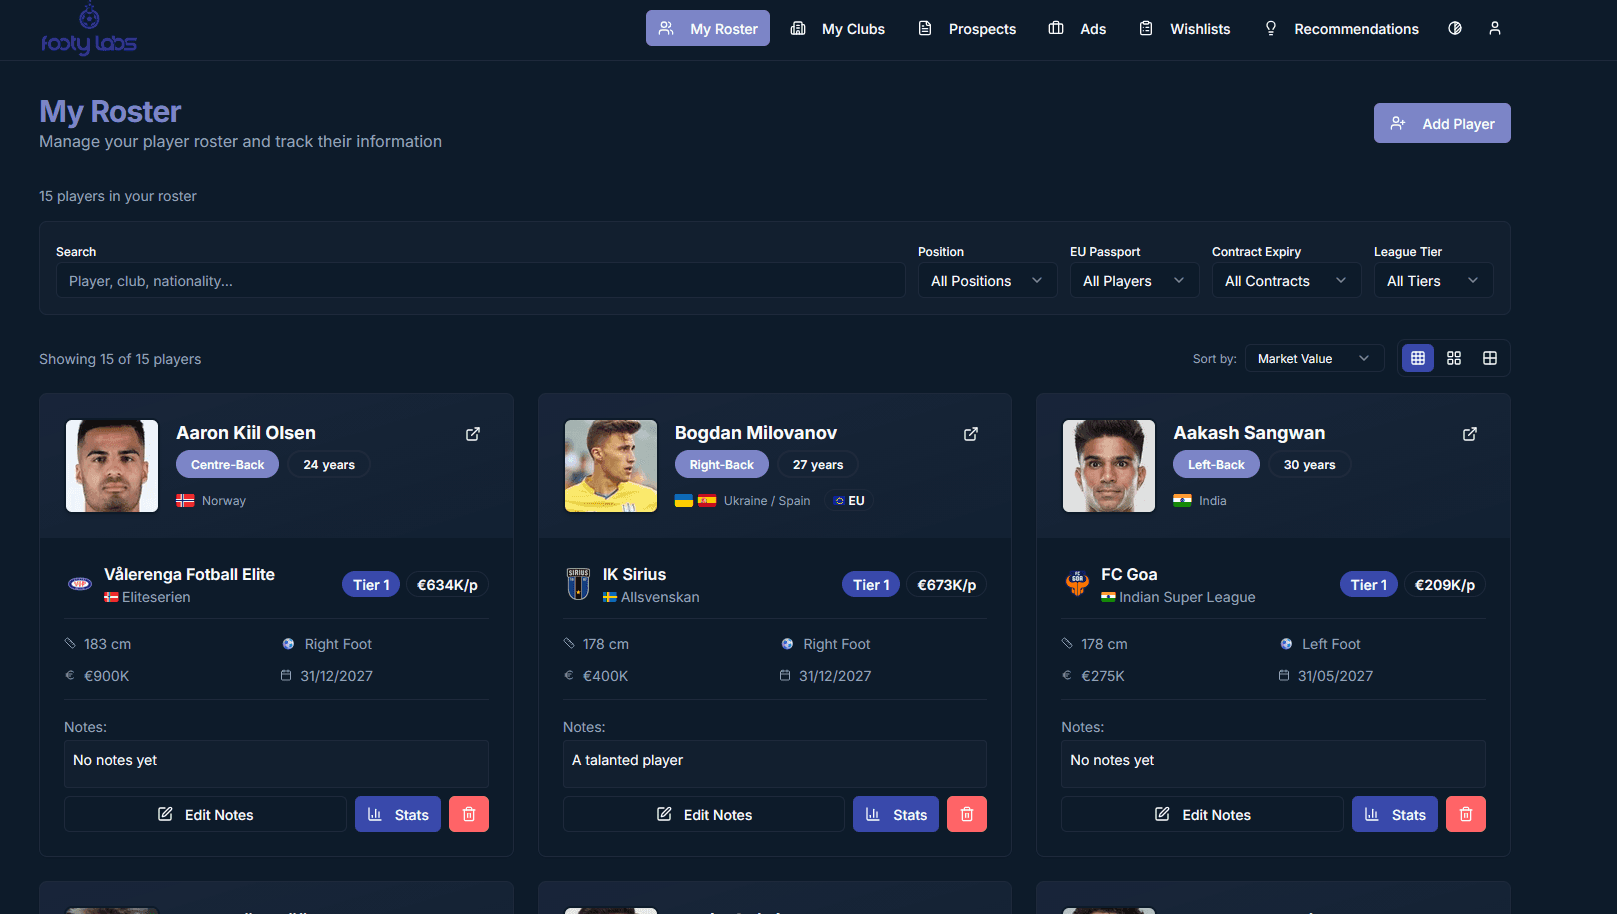Delete Bogdan Milovanov with trash button

pyautogui.click(x=966, y=814)
